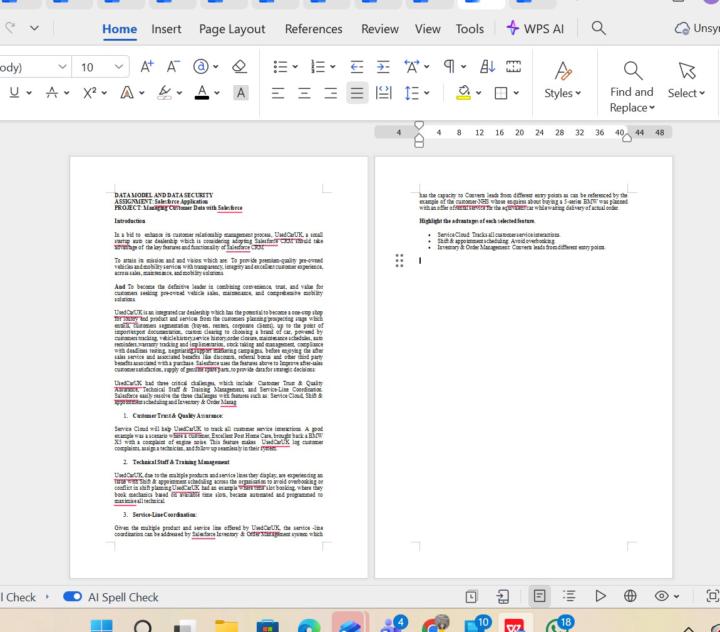This screenshot has width=720, height=632.
Task: Click the right indent marker on ruler
Action: click(x=627, y=138)
